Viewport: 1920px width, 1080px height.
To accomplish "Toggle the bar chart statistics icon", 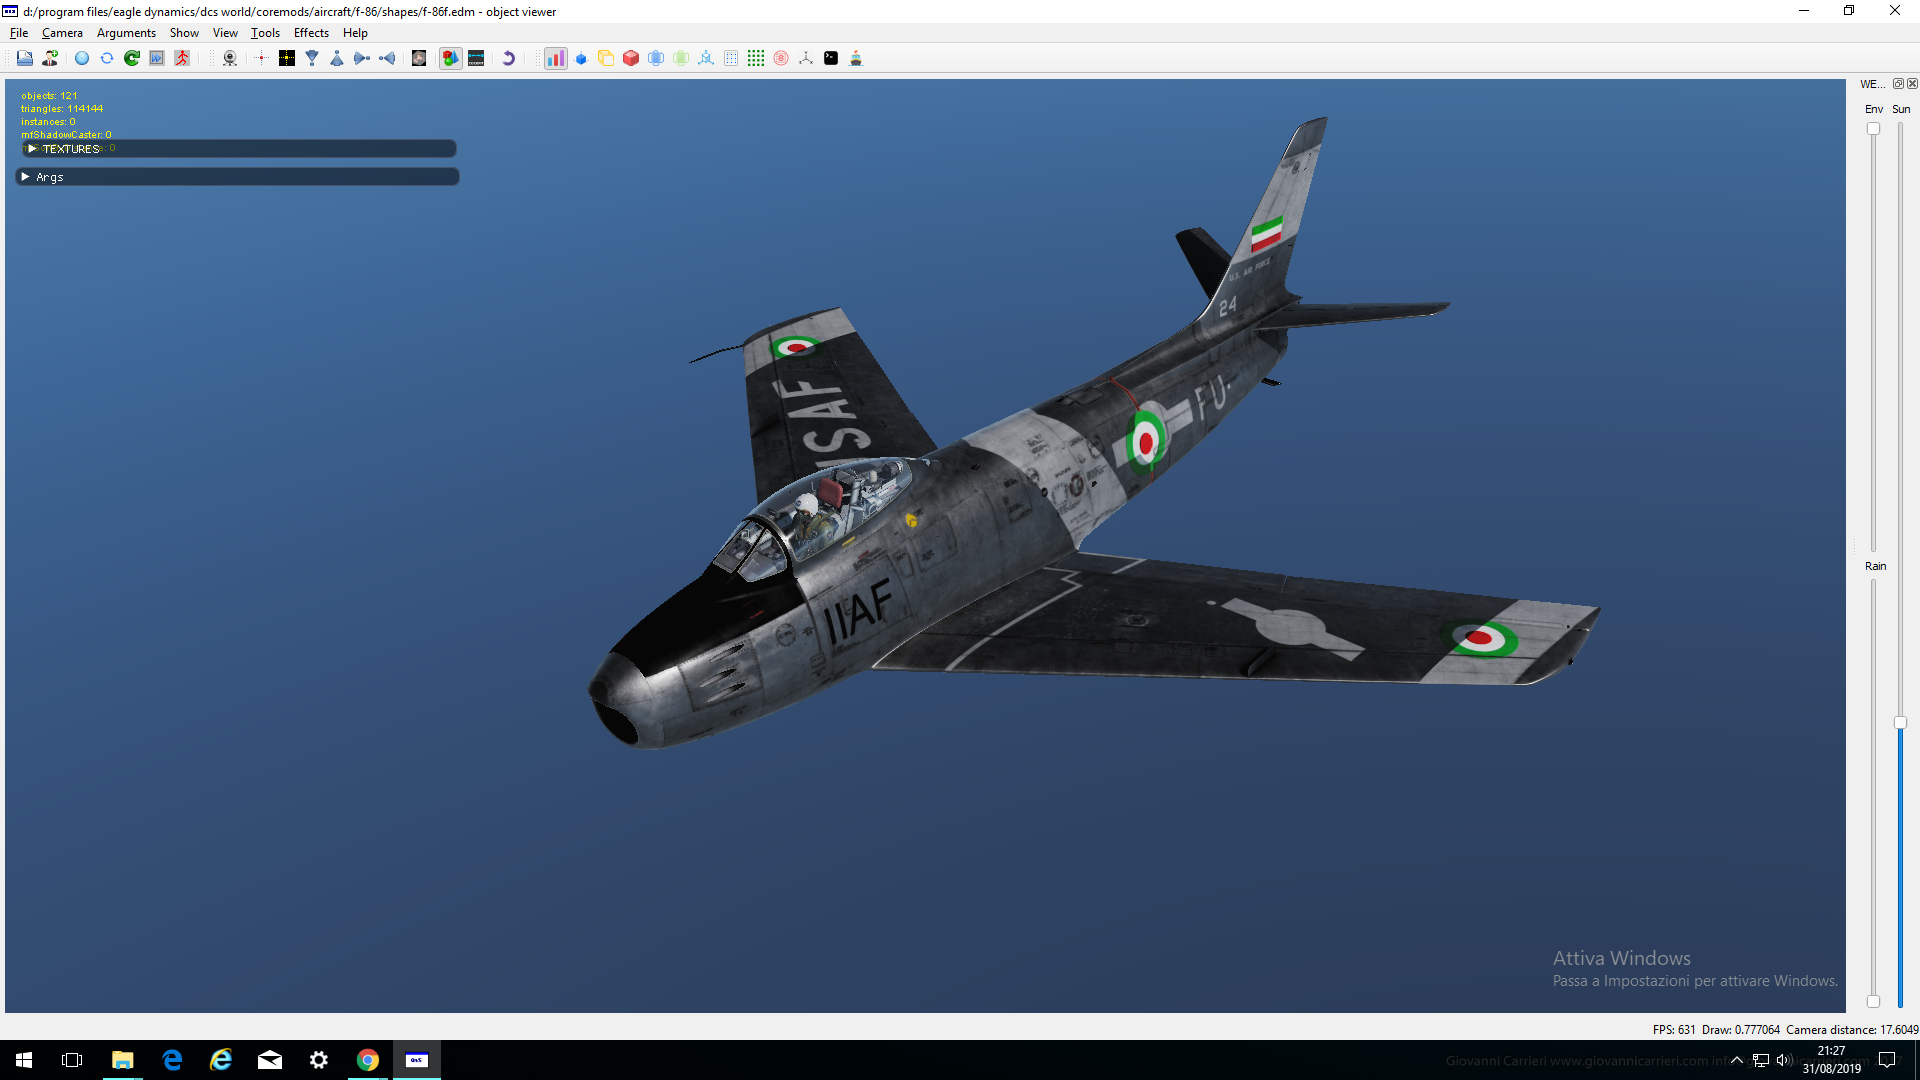I will point(556,58).
